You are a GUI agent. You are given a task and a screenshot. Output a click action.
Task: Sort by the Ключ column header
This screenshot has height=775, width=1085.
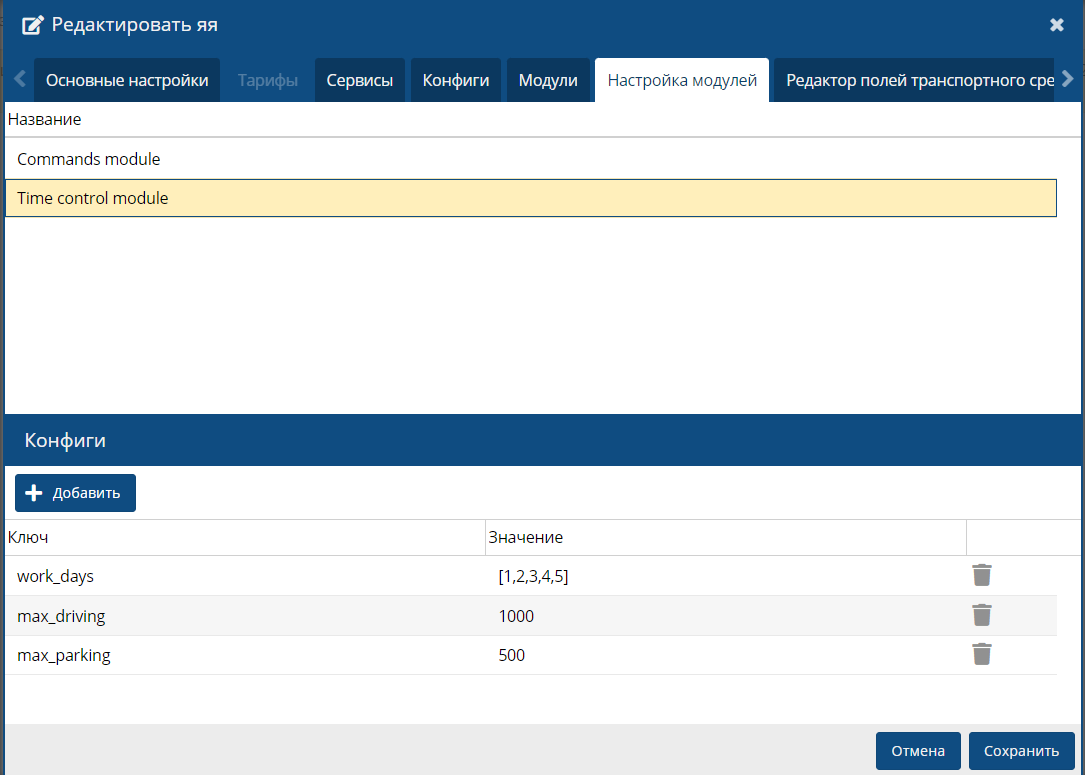[x=28, y=537]
